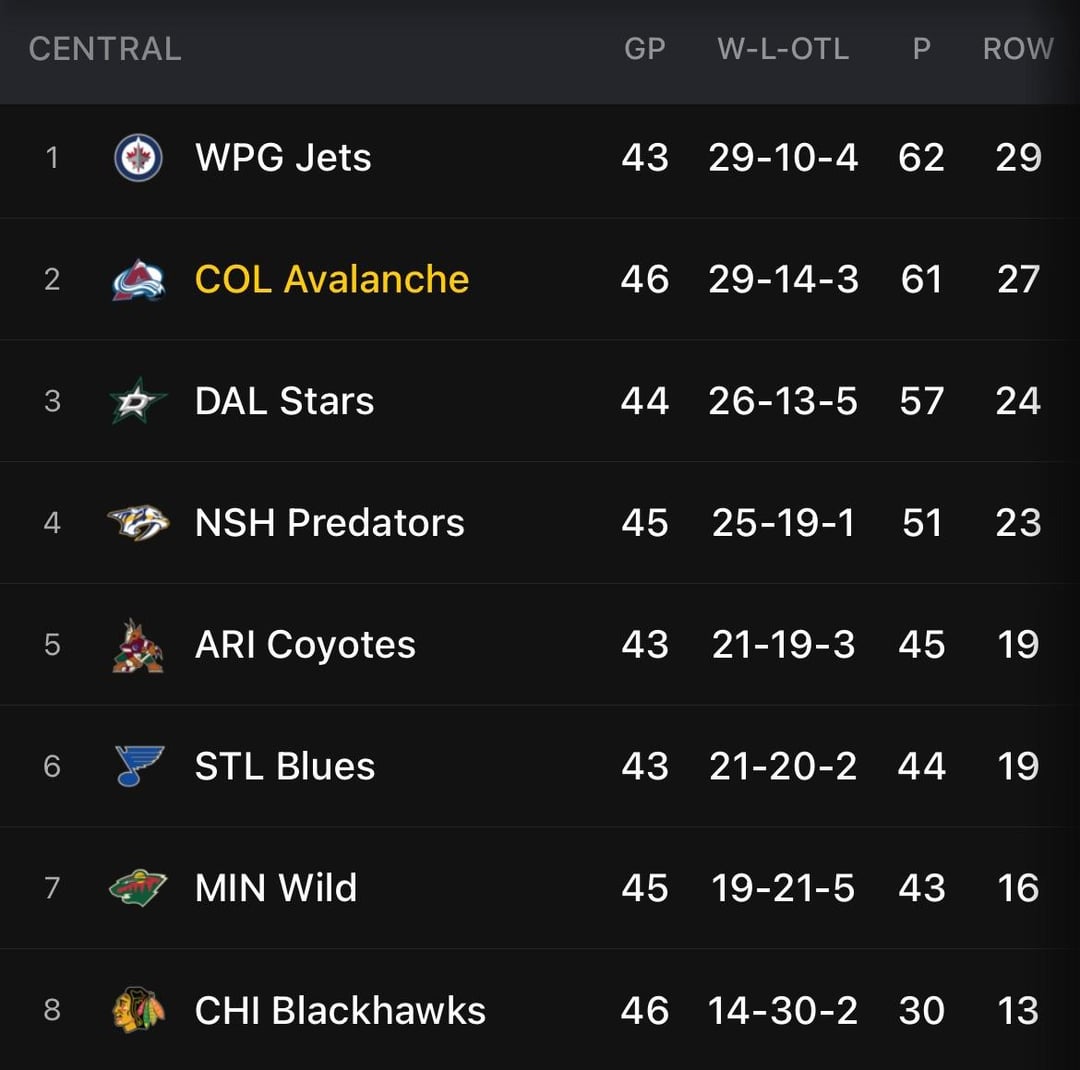Open the CHI Blackhawks team name
The image size is (1080, 1070).
point(340,1011)
